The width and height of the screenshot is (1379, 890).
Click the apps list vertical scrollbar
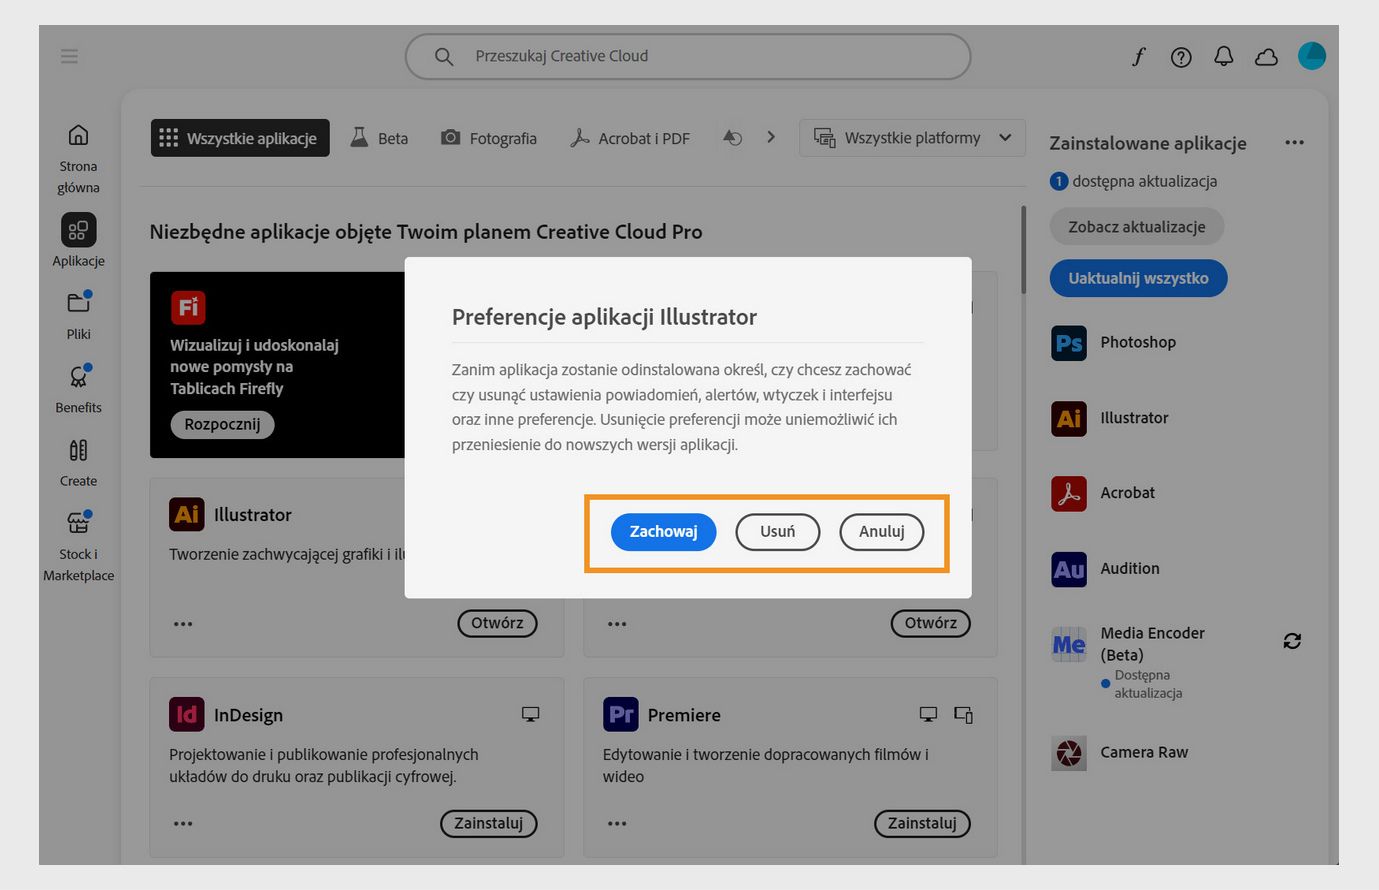click(x=1023, y=250)
